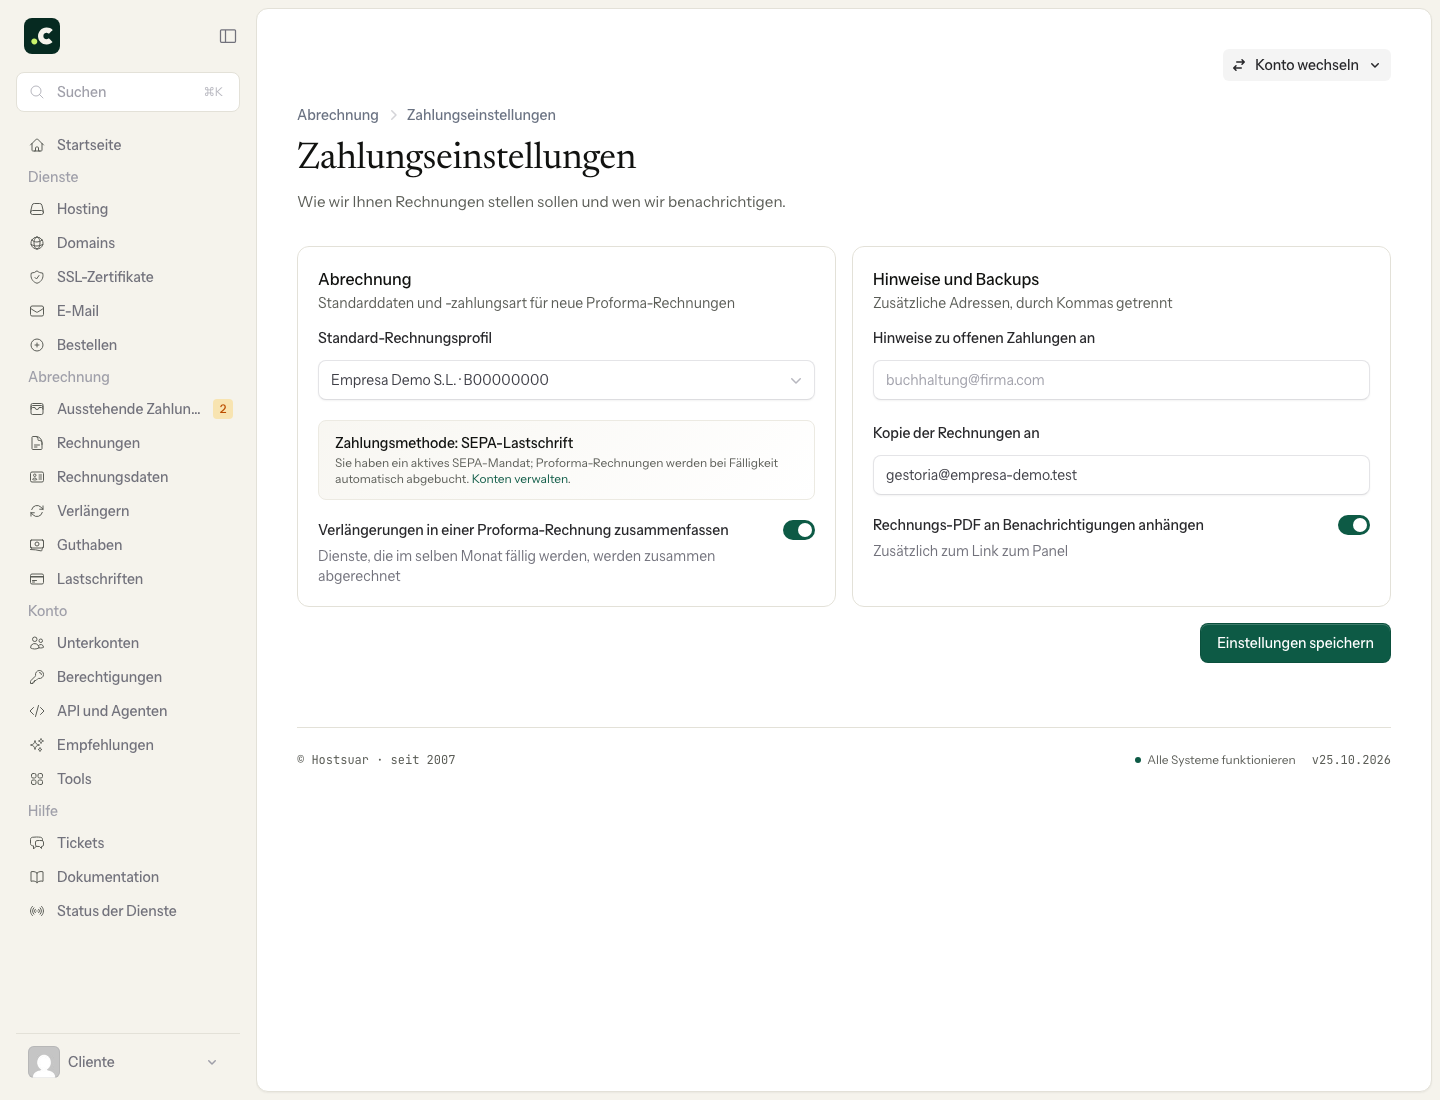Click the Startseite home icon
Viewport: 1440px width, 1100px height.
tap(37, 145)
